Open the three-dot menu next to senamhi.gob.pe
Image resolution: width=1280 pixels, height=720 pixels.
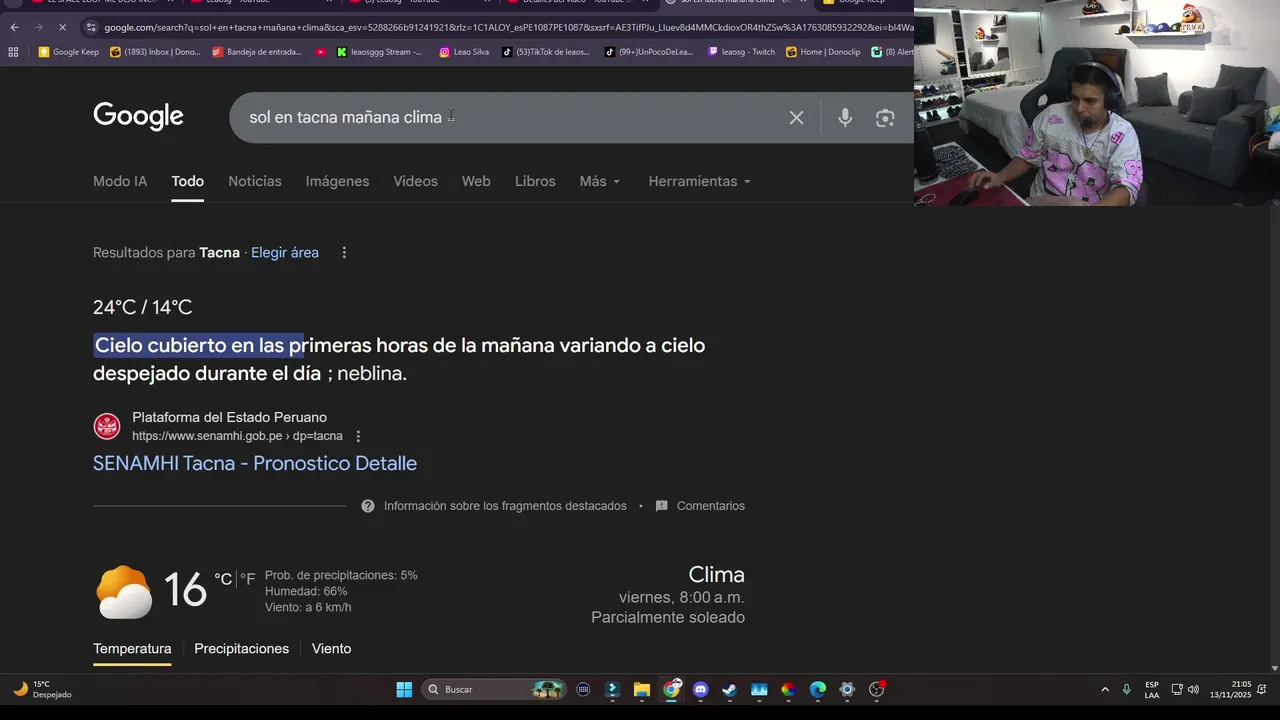coord(358,436)
